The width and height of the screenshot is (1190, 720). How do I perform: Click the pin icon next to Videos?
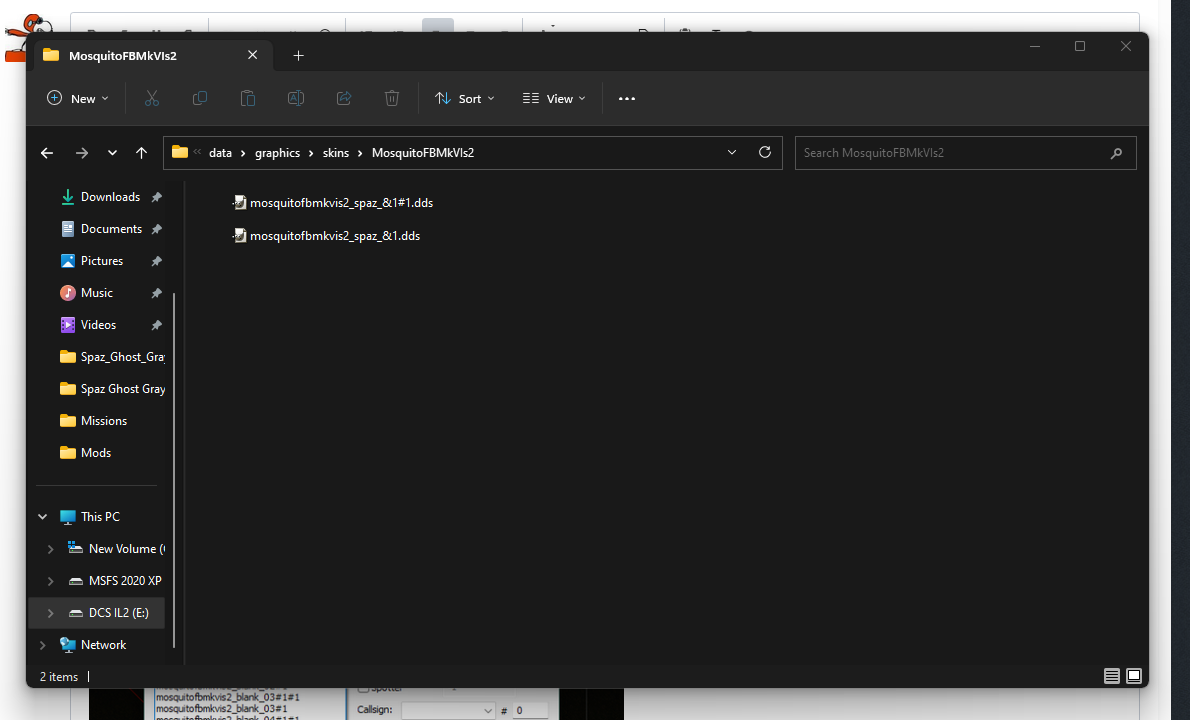[156, 325]
